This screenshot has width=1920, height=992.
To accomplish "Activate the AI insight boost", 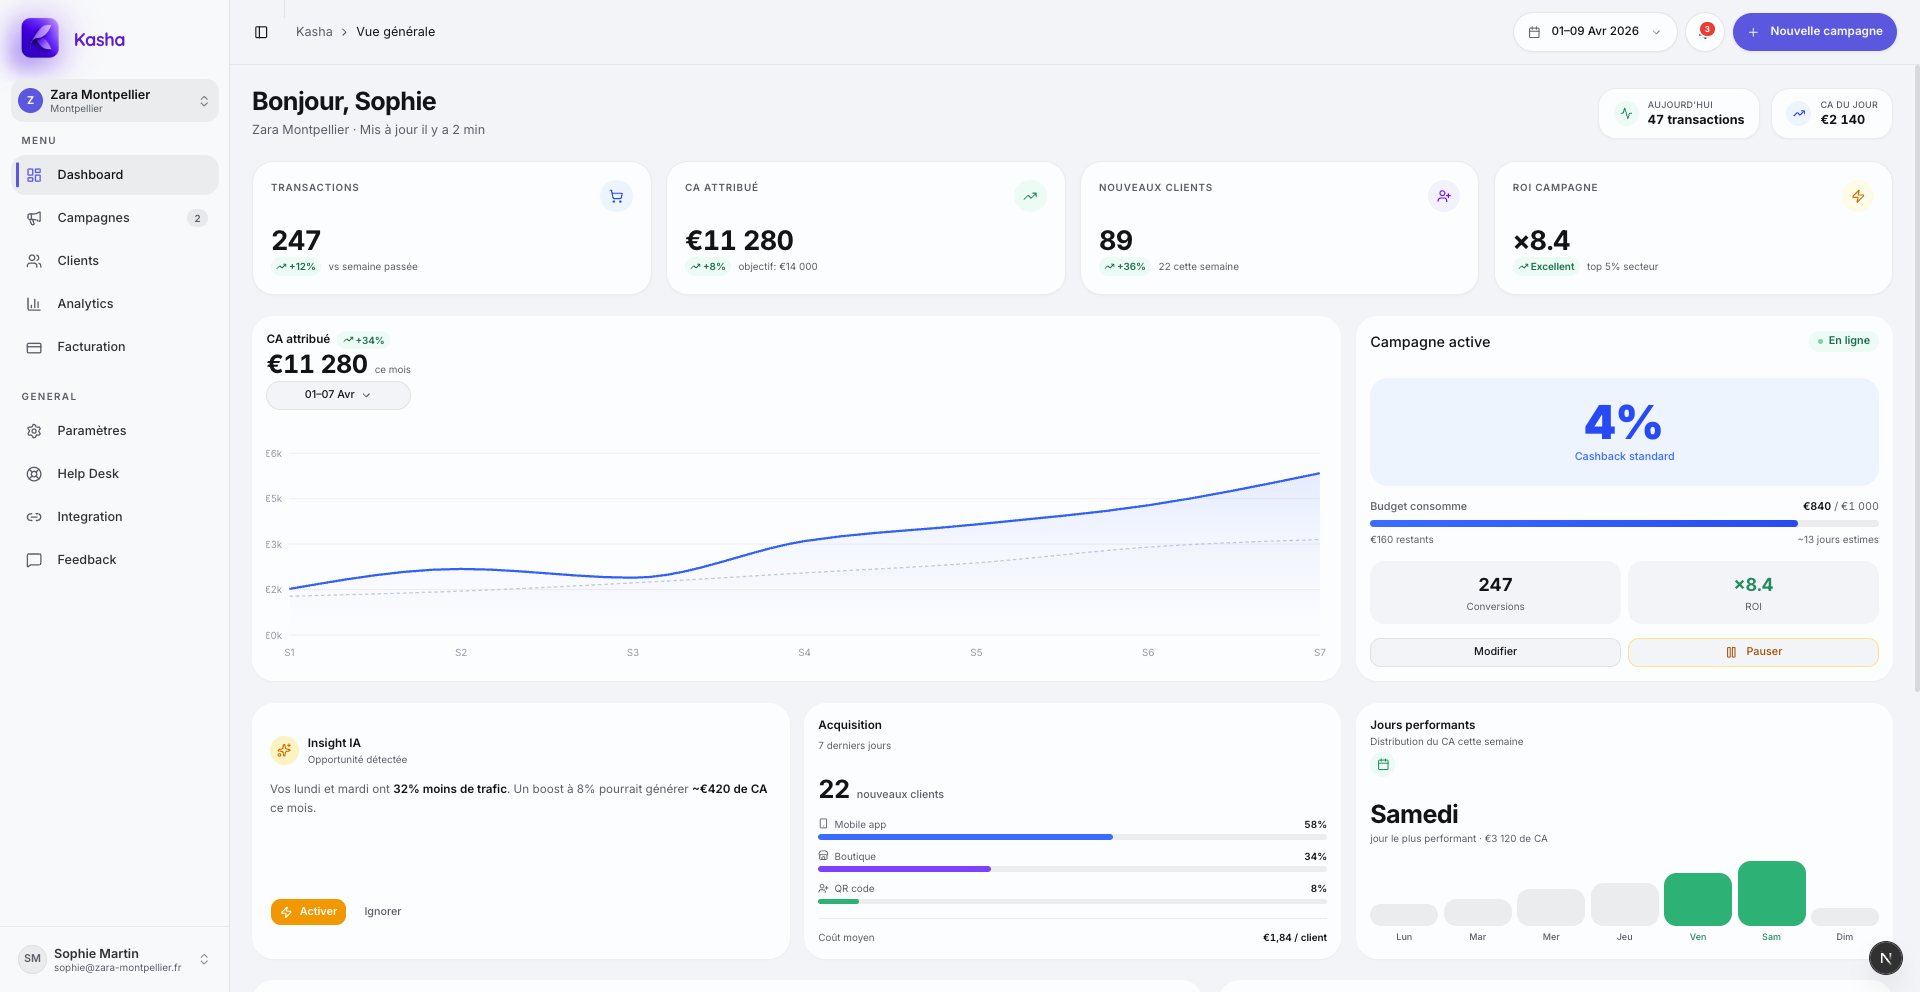I will 308,912.
